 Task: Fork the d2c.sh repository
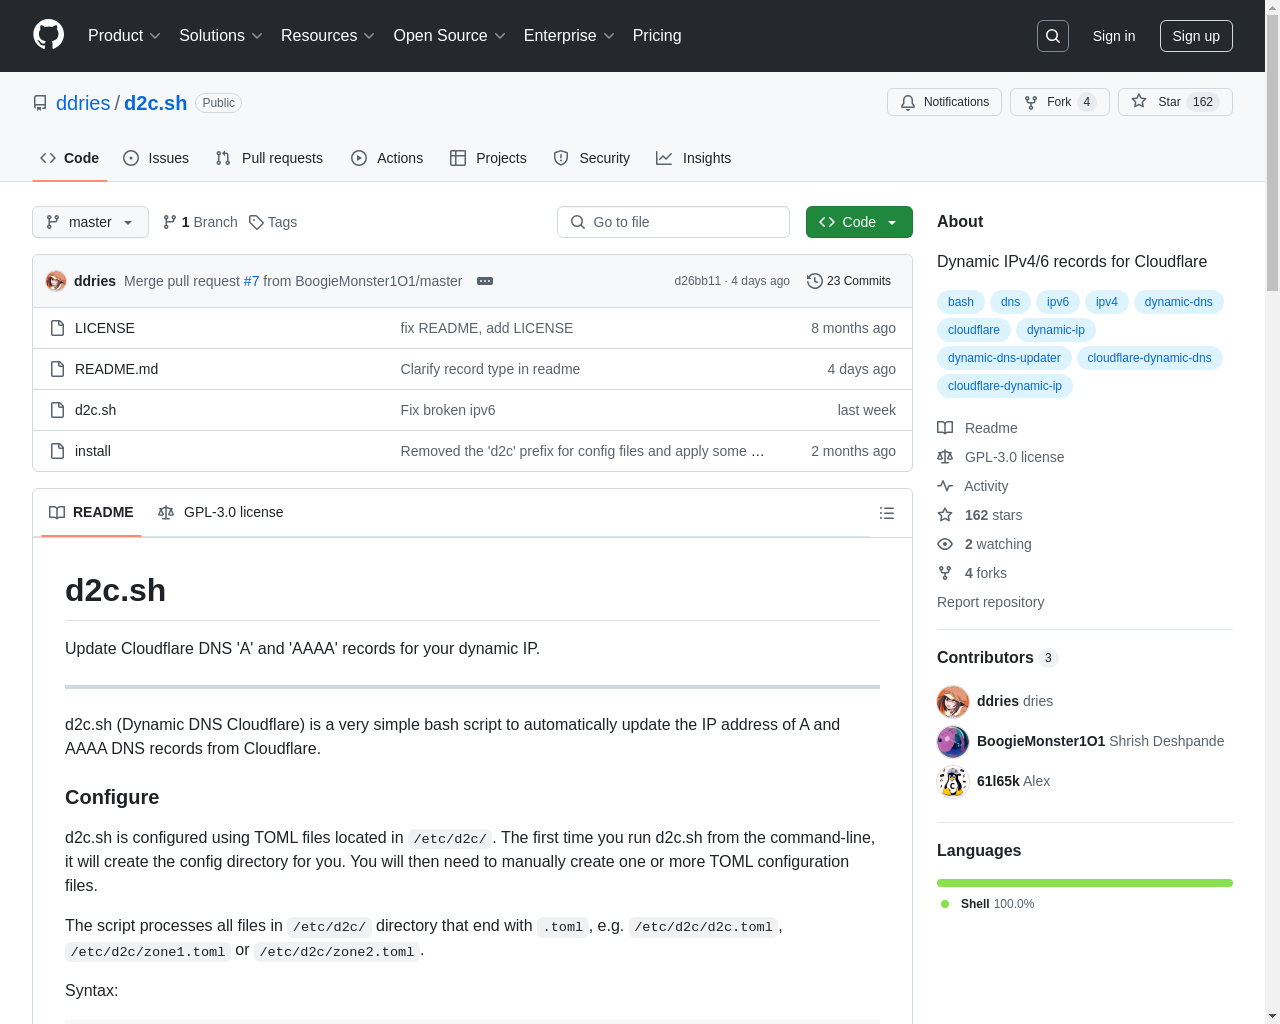(1059, 102)
